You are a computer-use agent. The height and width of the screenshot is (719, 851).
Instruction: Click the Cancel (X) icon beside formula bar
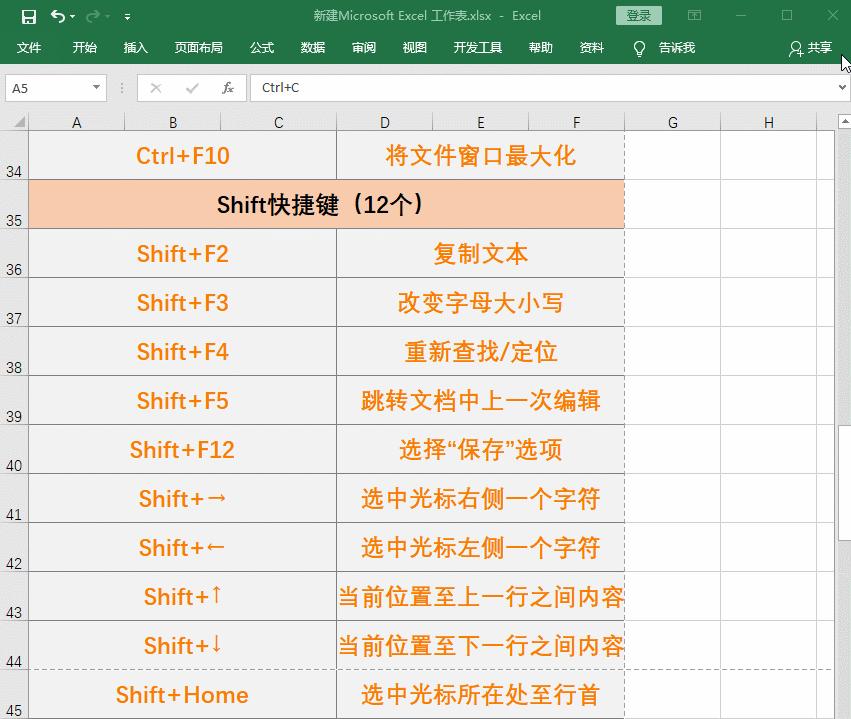click(x=157, y=88)
